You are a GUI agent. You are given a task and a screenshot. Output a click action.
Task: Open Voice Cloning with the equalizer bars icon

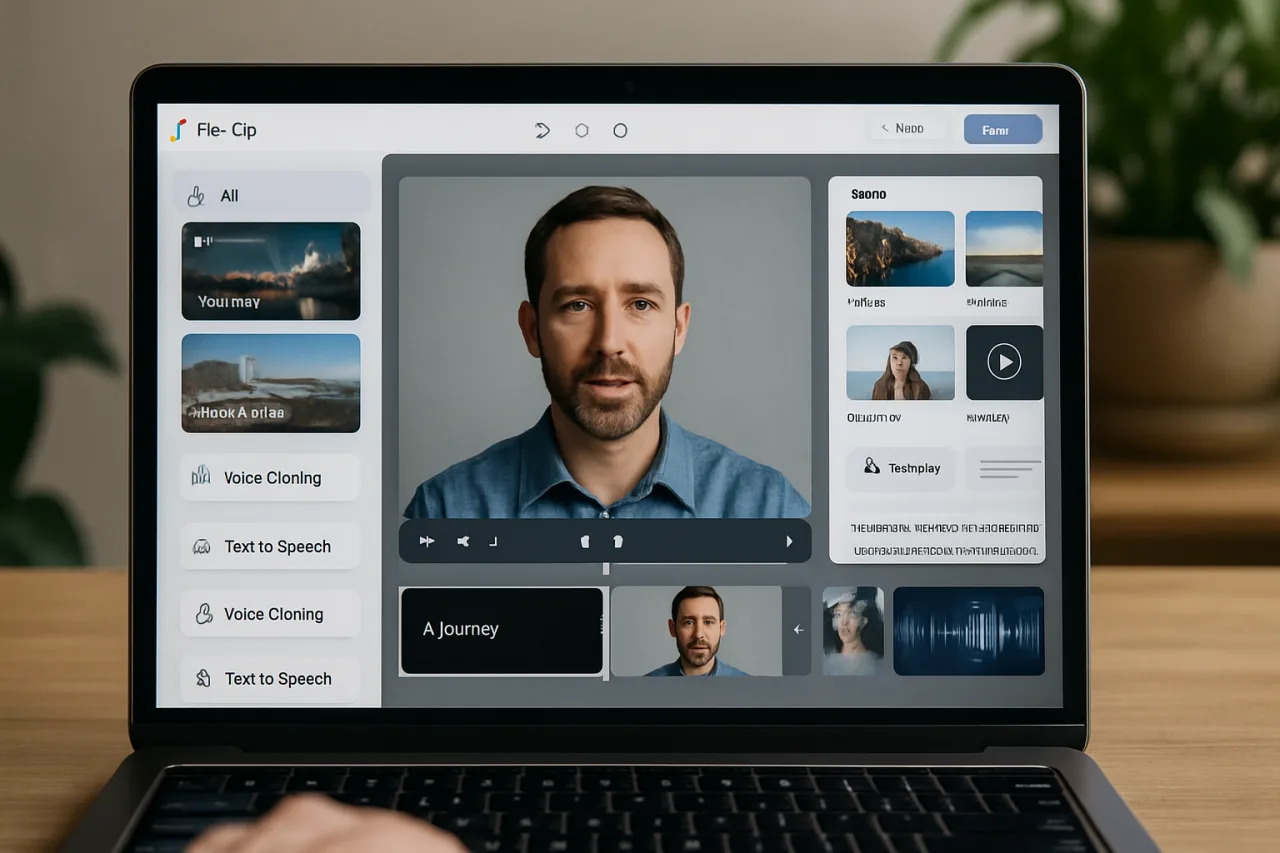[x=270, y=478]
